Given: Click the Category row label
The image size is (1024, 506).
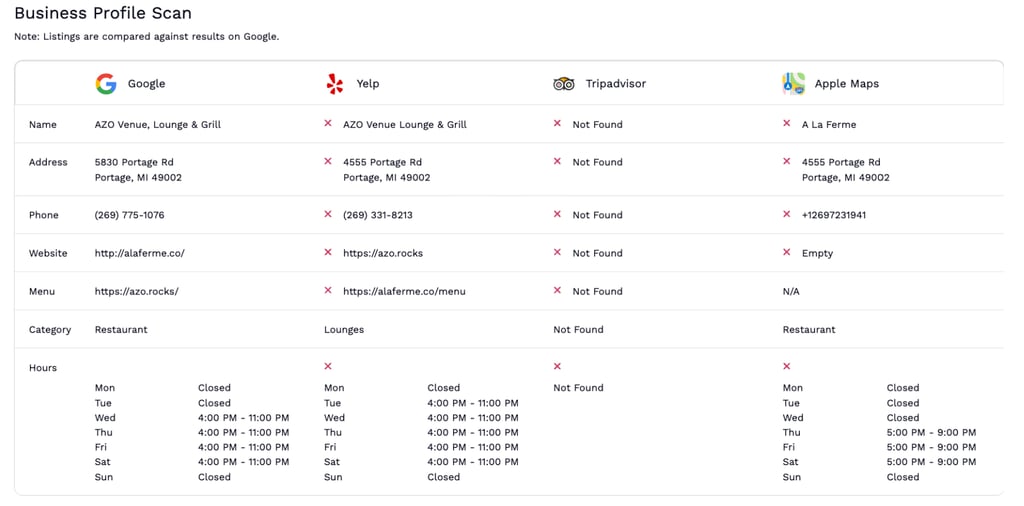Looking at the screenshot, I should [50, 330].
